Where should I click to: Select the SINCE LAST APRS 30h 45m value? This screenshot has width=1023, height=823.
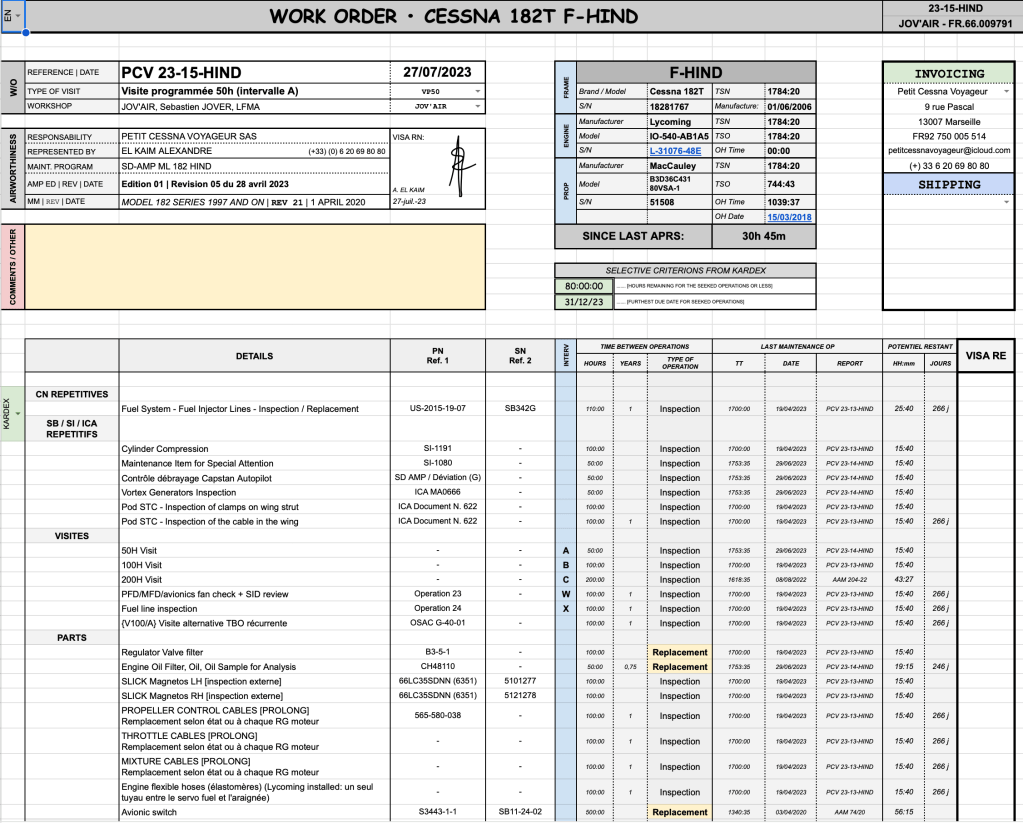(x=764, y=237)
